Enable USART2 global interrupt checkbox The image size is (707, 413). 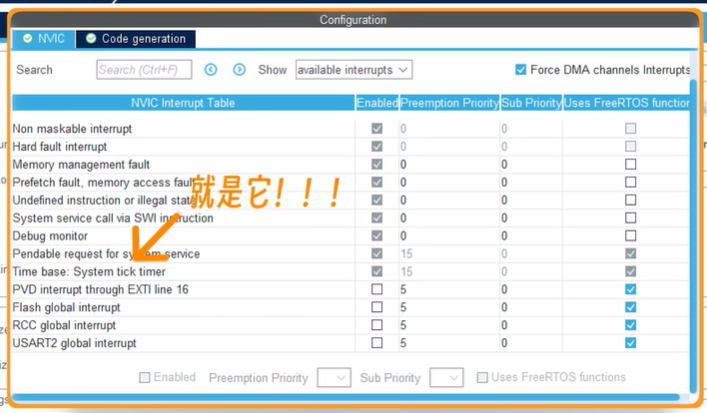[x=377, y=343]
